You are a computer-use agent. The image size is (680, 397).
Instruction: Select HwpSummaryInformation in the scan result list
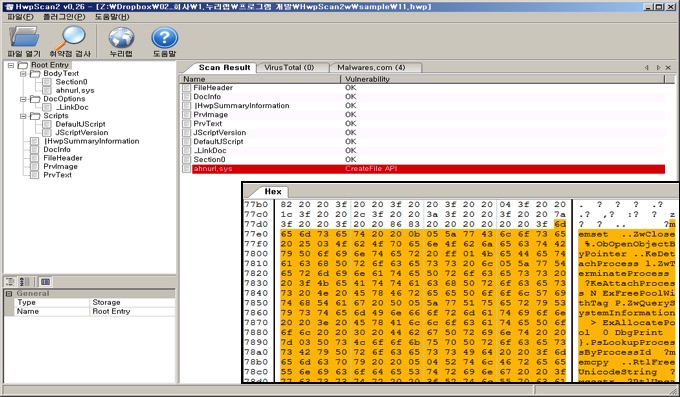(241, 106)
